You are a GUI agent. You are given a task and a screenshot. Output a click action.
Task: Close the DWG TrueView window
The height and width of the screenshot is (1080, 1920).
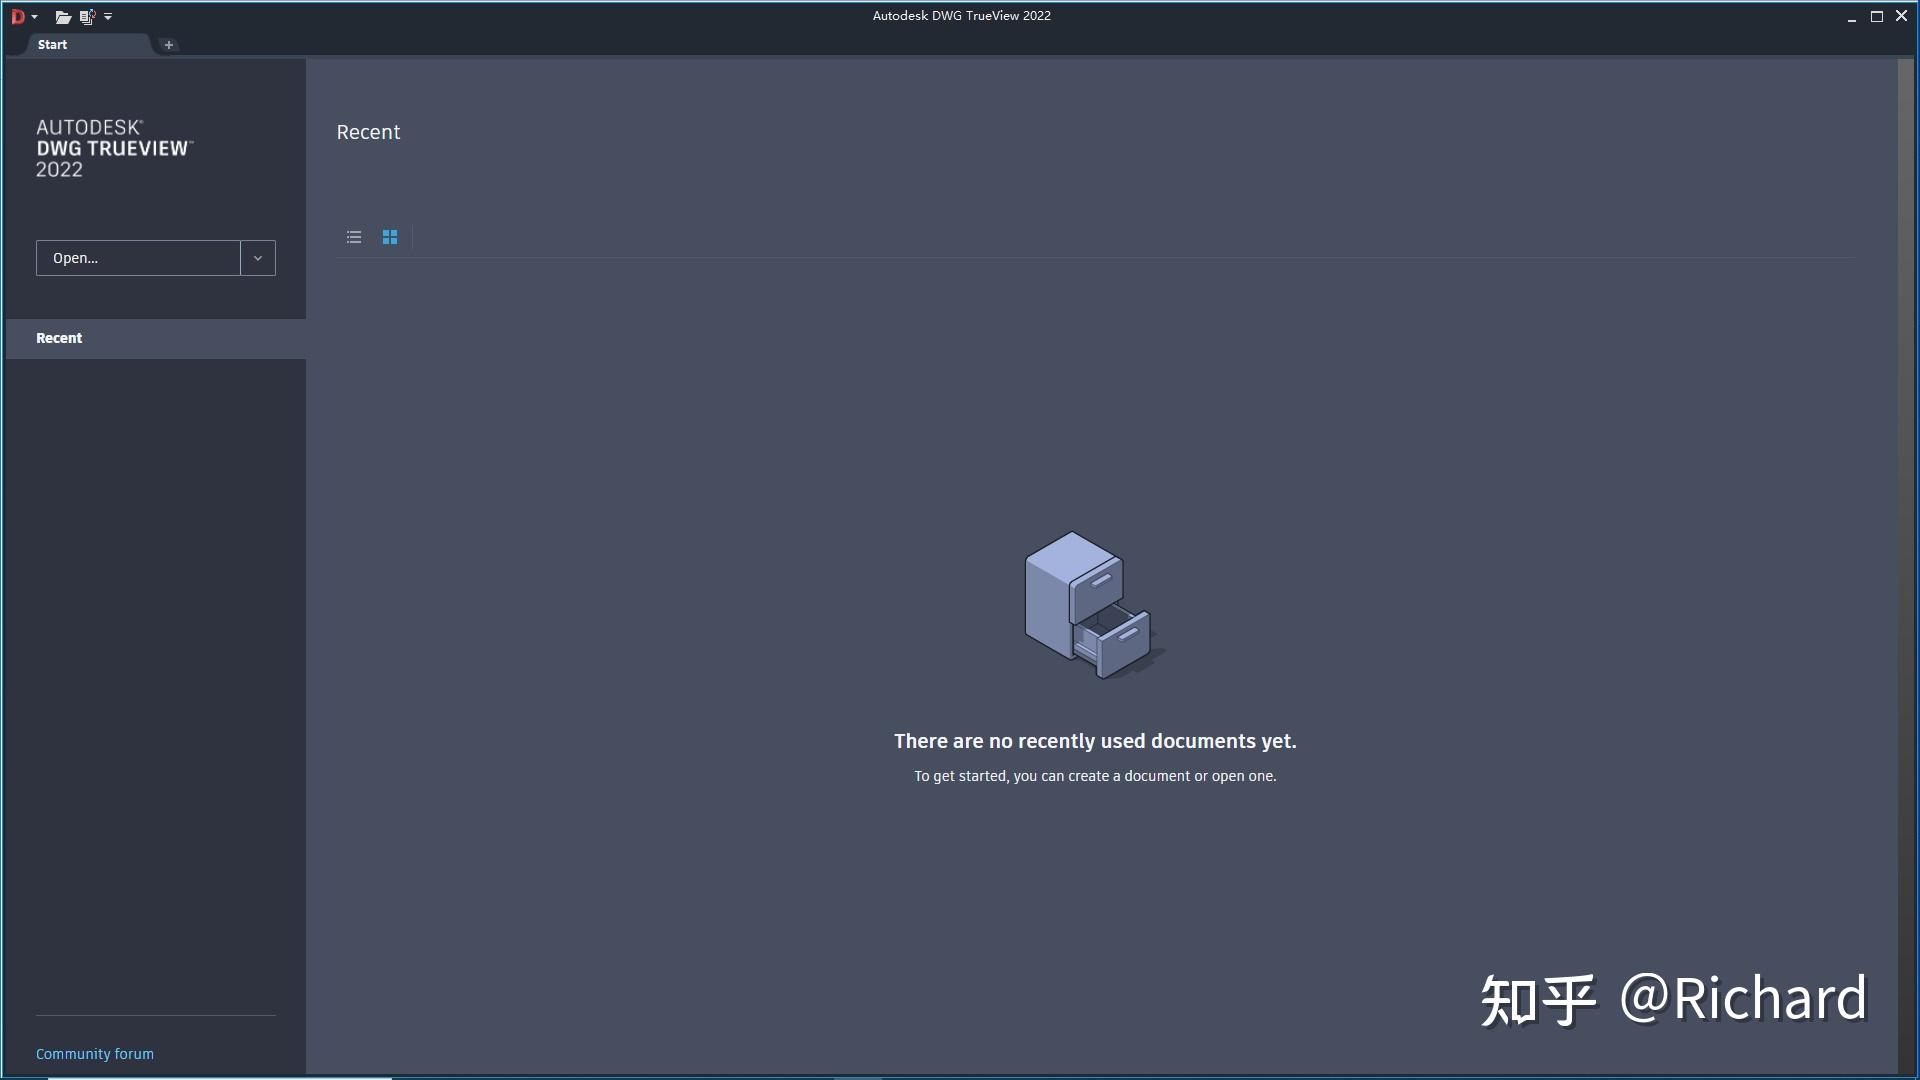(x=1901, y=17)
